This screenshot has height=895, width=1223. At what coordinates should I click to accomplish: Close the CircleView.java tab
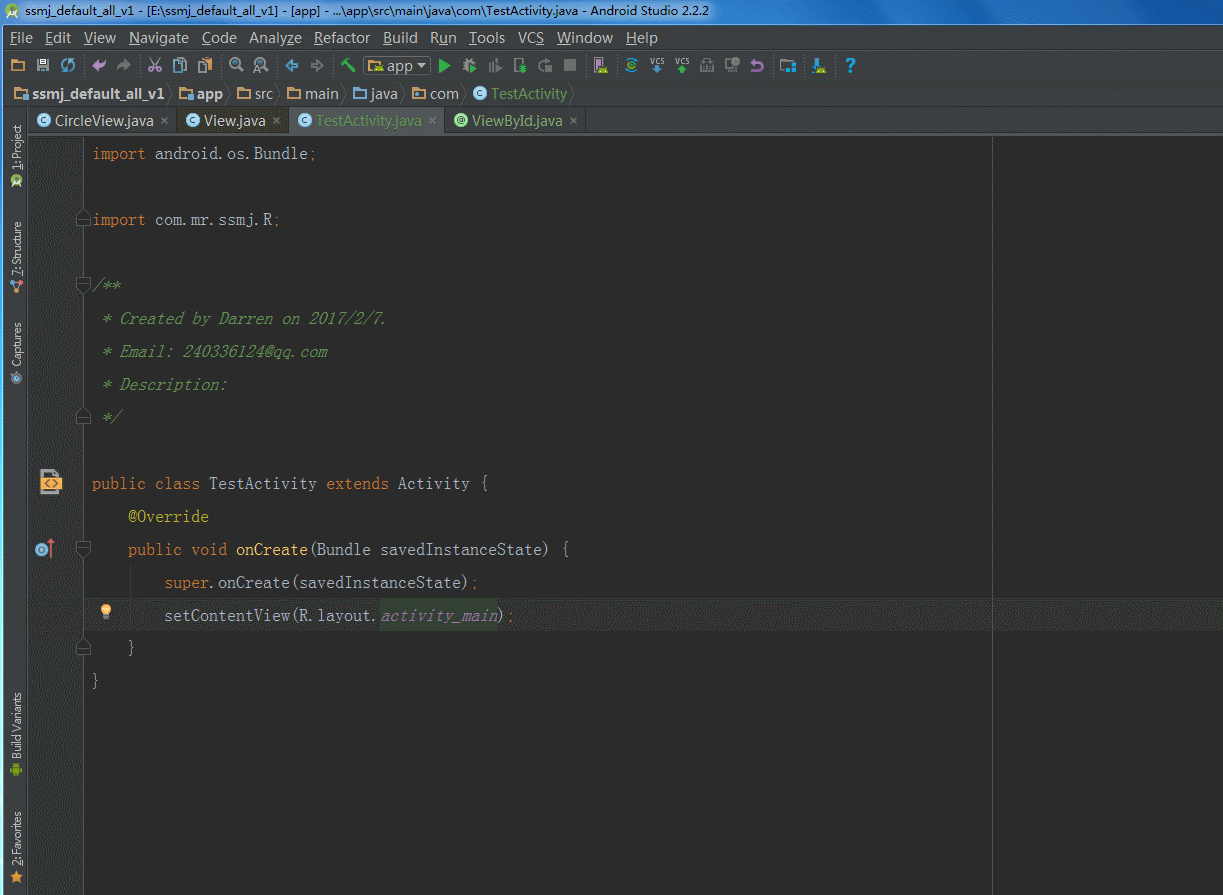click(164, 121)
